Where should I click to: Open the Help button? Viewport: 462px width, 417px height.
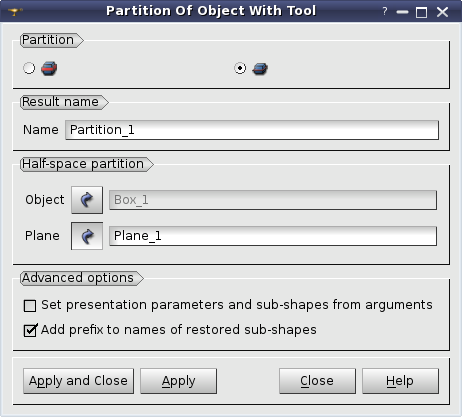click(x=400, y=381)
